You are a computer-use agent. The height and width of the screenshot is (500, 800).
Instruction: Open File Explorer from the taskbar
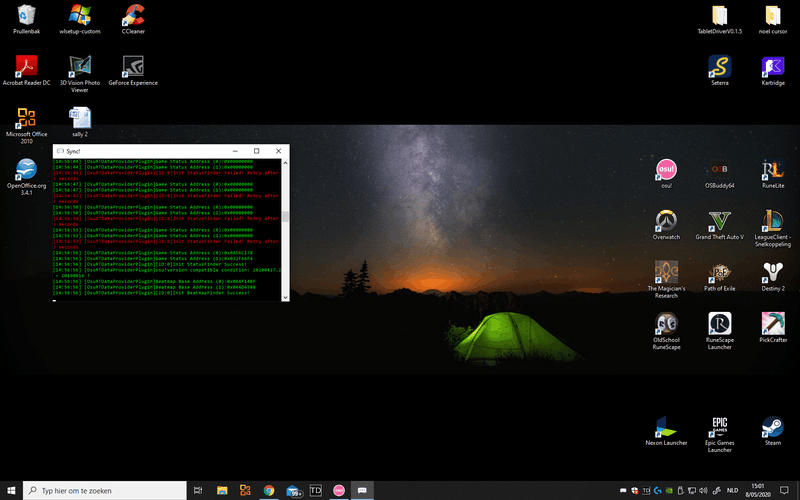coord(222,490)
